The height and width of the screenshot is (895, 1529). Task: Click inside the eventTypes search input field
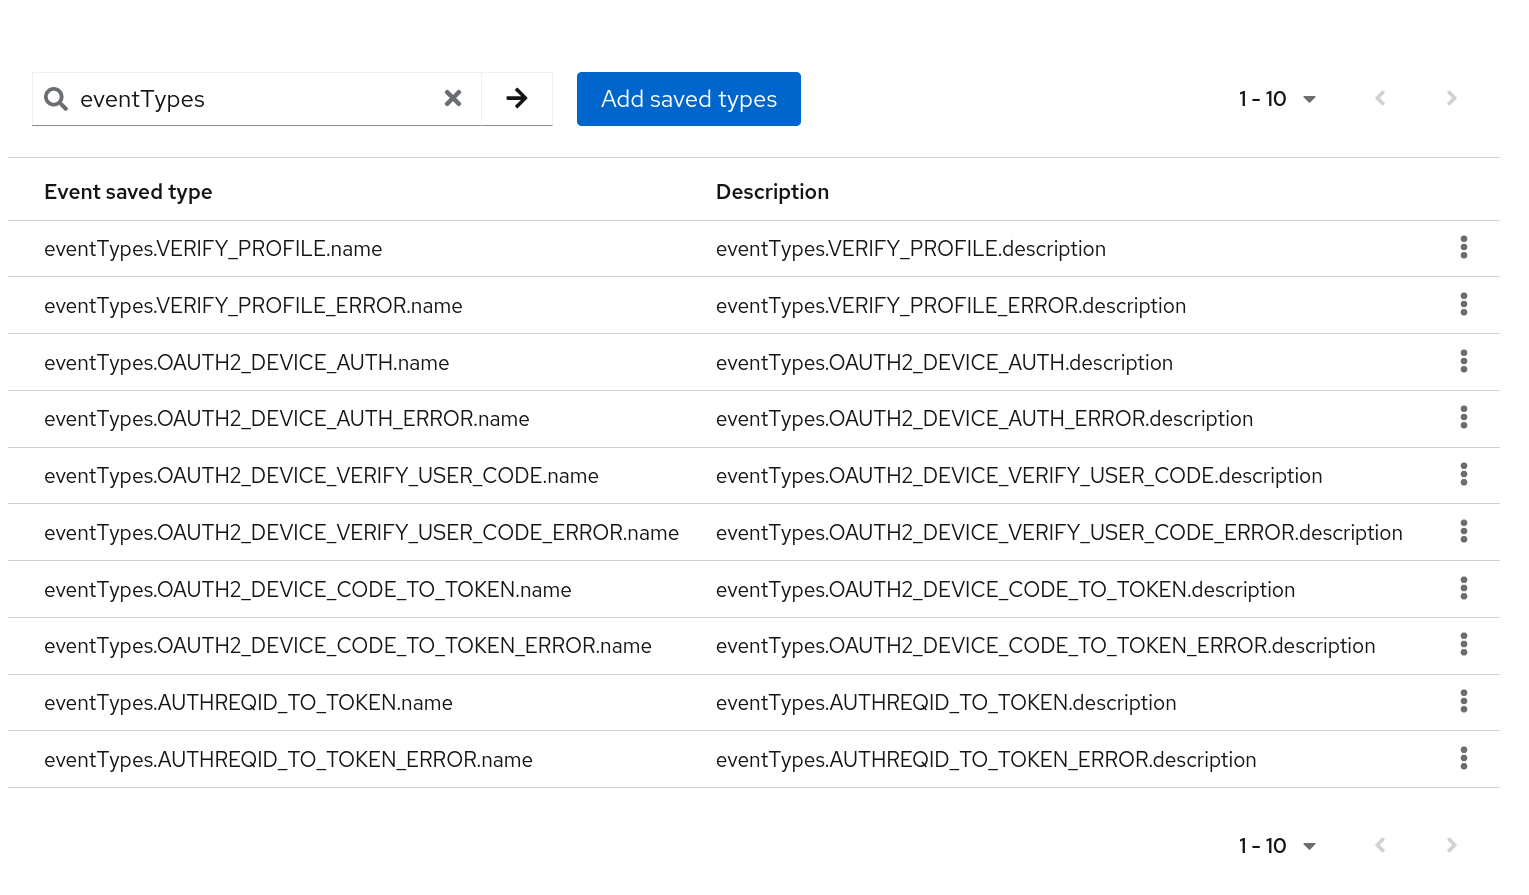tap(250, 98)
